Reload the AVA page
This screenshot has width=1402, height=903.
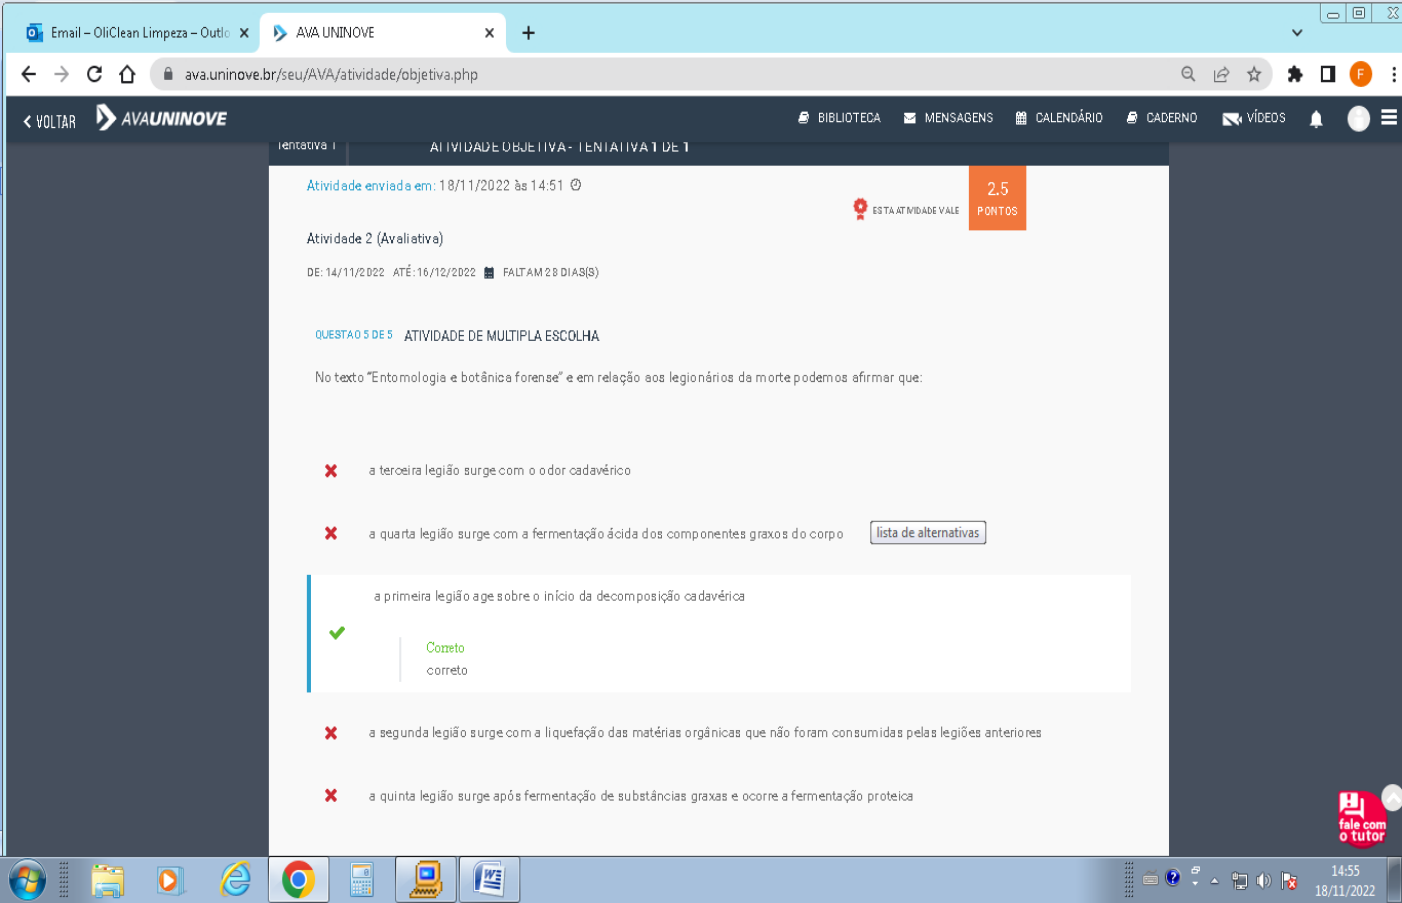point(94,74)
